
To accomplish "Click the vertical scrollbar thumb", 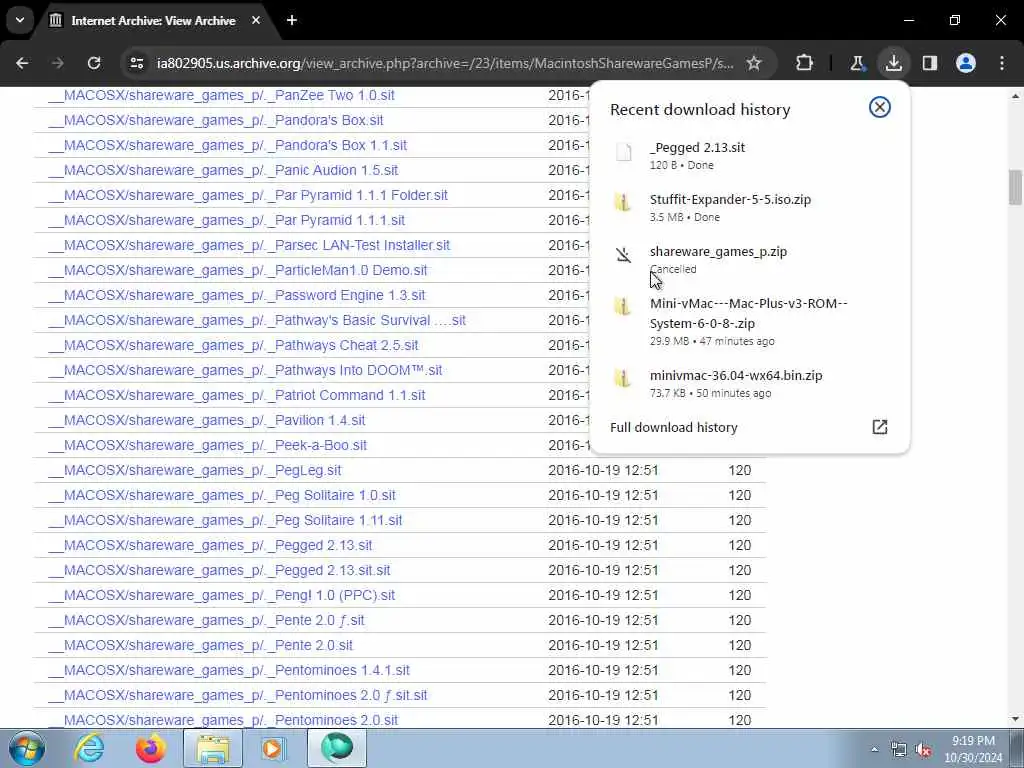I will tap(1015, 187).
